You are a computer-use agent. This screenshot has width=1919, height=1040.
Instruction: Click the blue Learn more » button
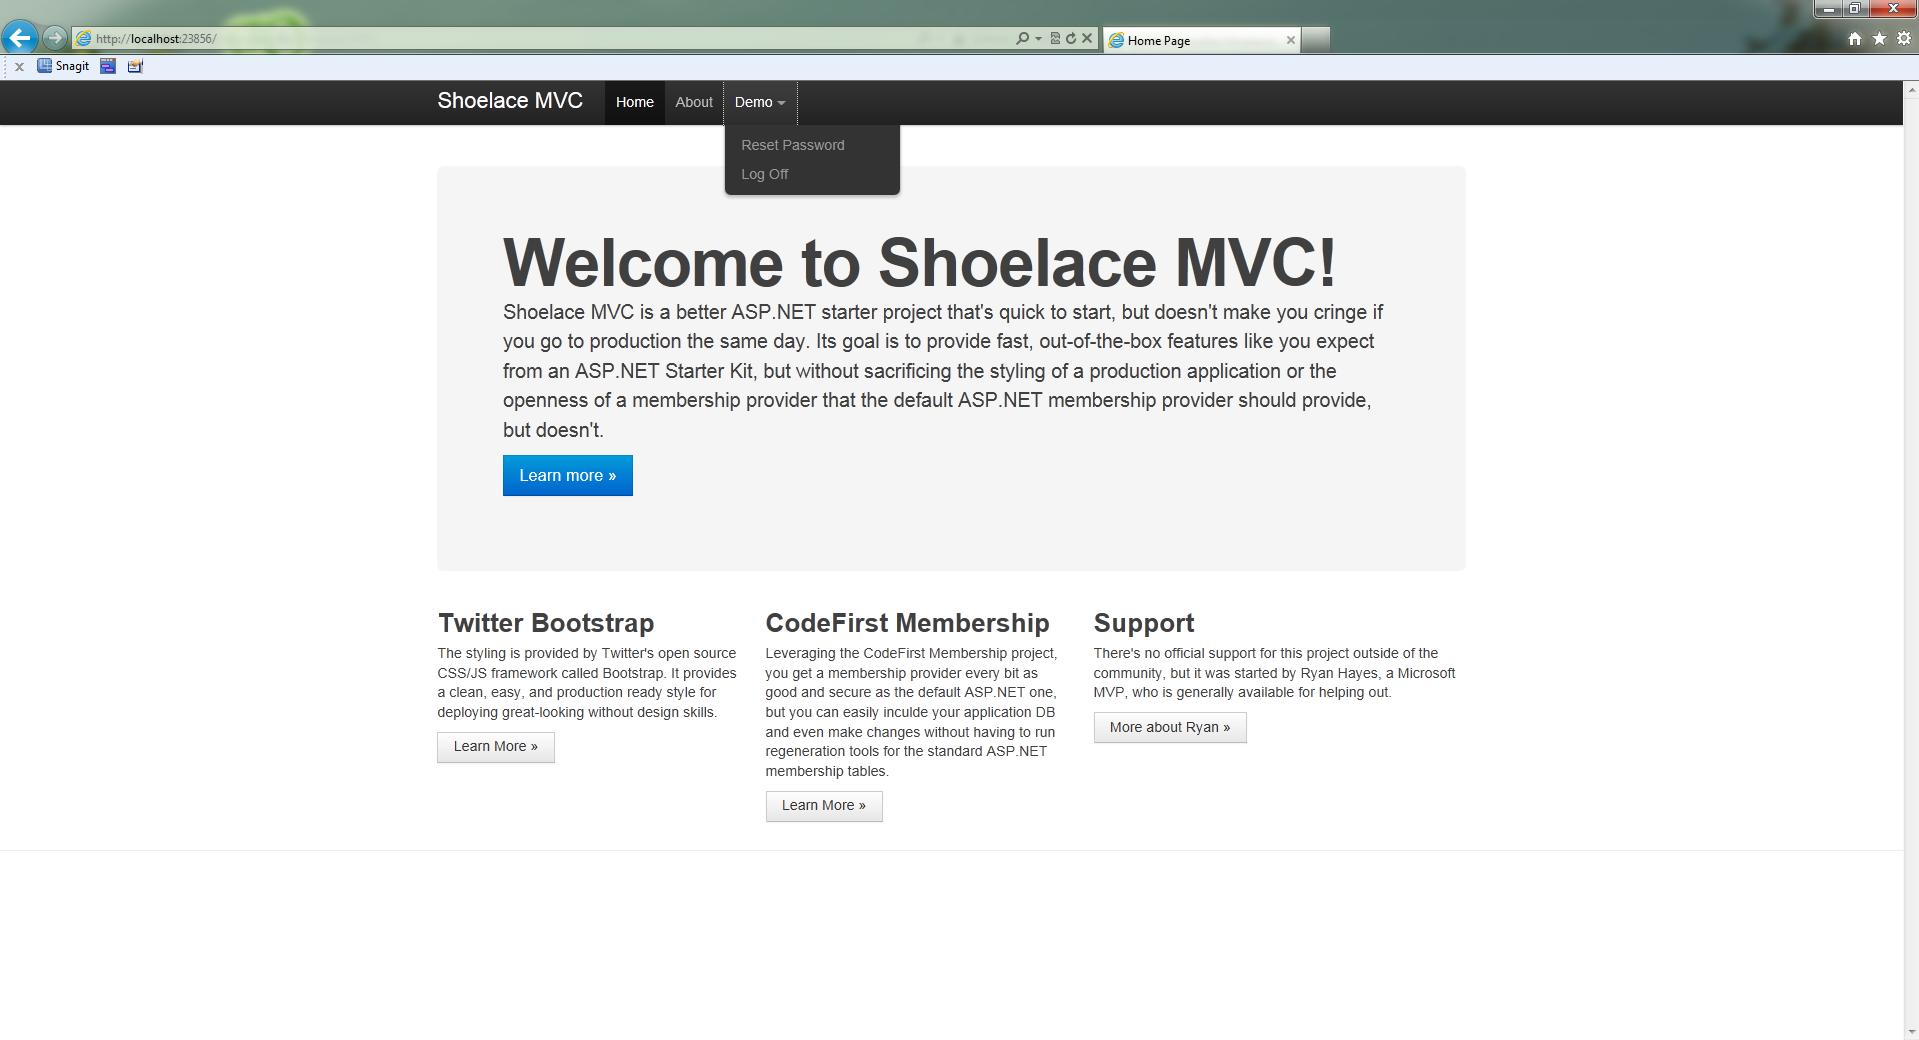click(567, 476)
